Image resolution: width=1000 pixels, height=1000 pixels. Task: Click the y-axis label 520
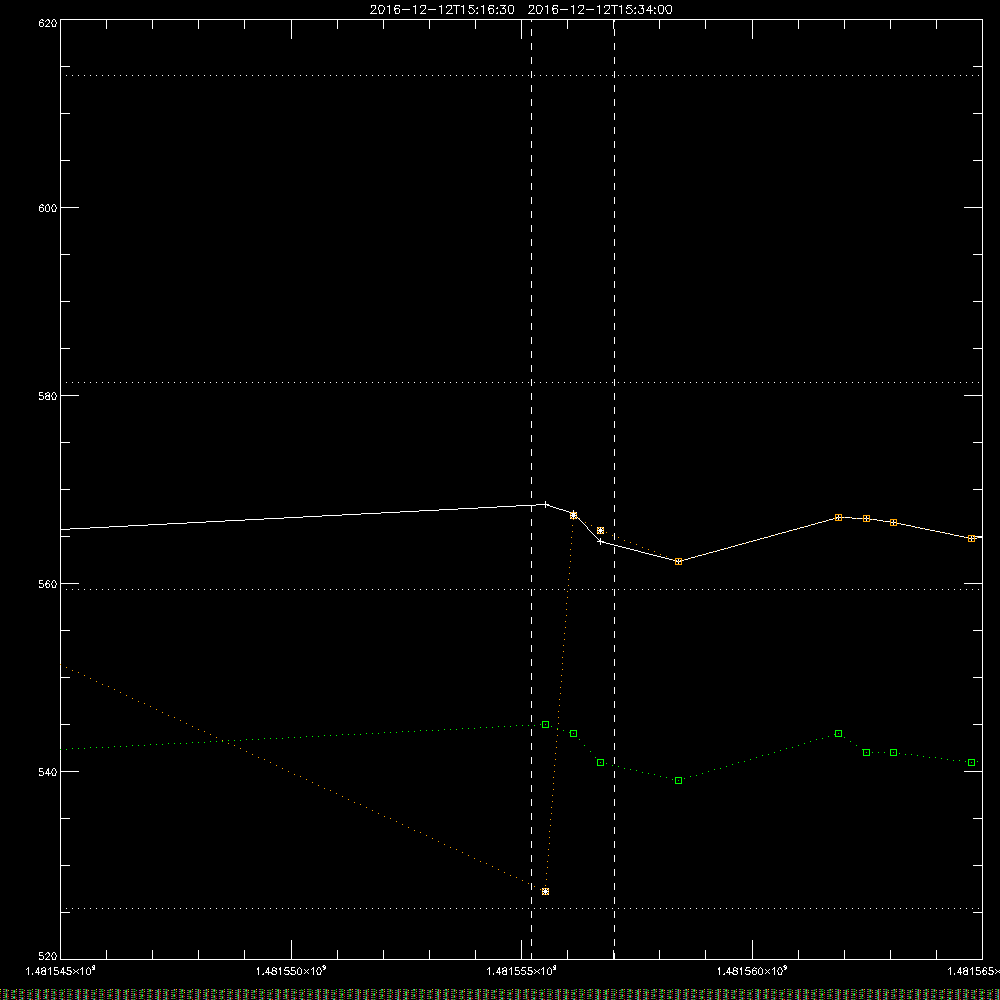coord(48,956)
